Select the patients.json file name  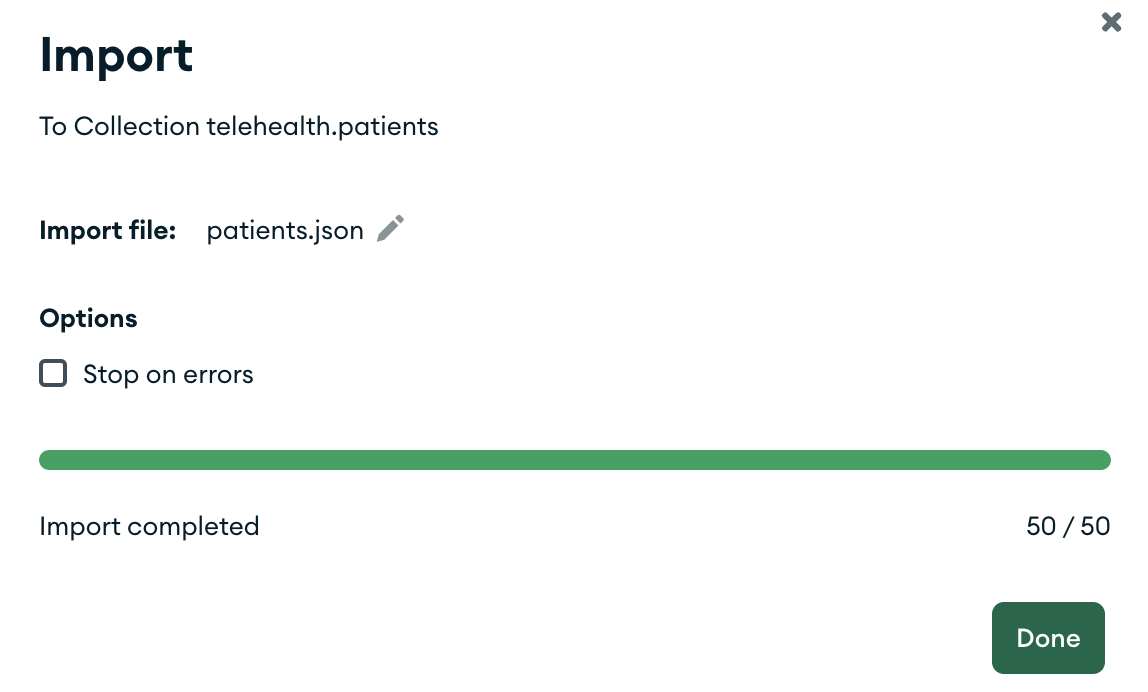pos(284,229)
